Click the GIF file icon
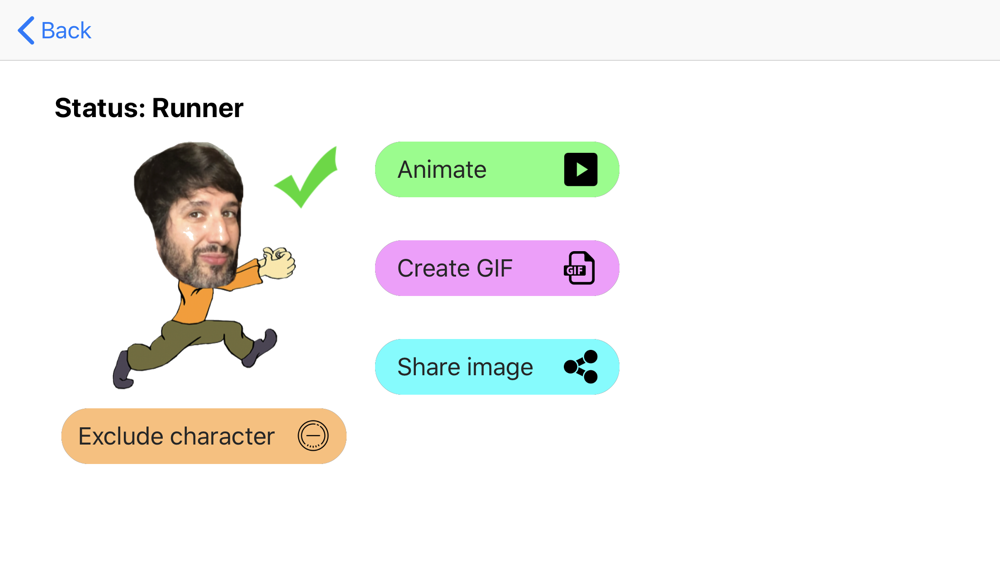1000x563 pixels. point(579,268)
